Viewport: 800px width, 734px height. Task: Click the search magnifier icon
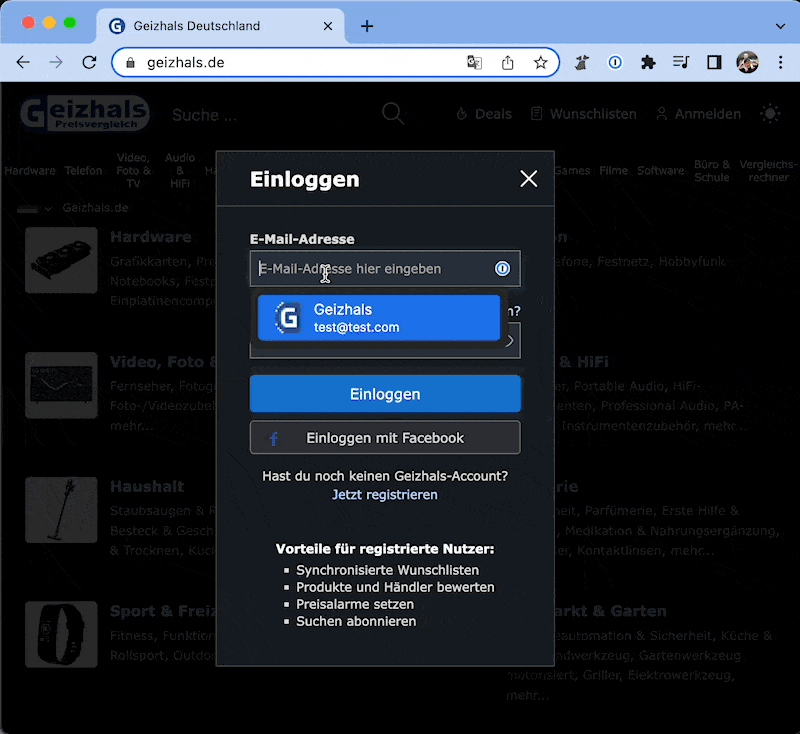click(394, 114)
